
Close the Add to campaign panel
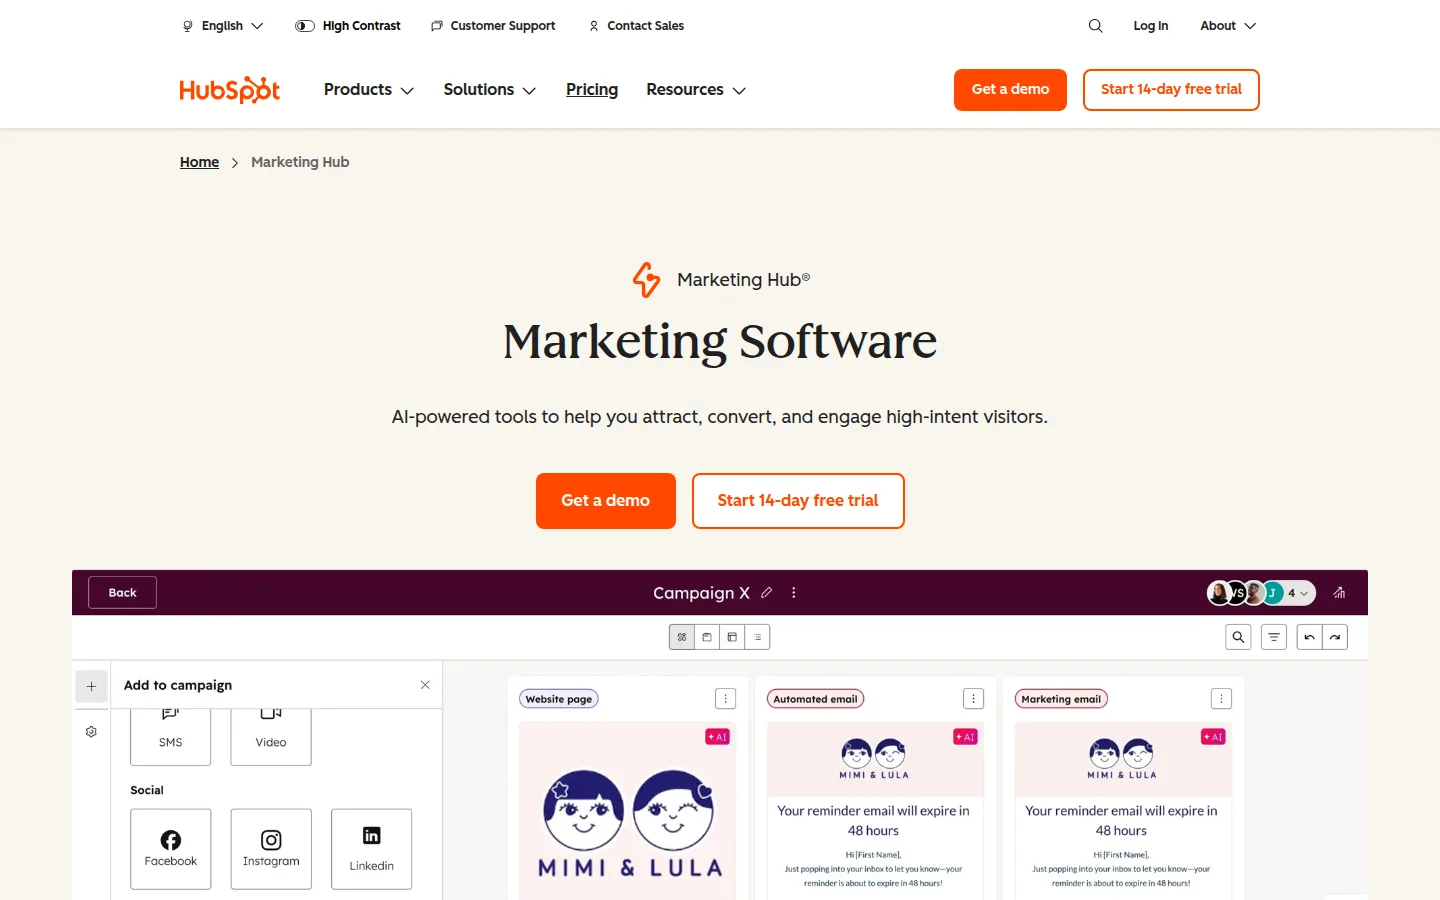pos(425,685)
